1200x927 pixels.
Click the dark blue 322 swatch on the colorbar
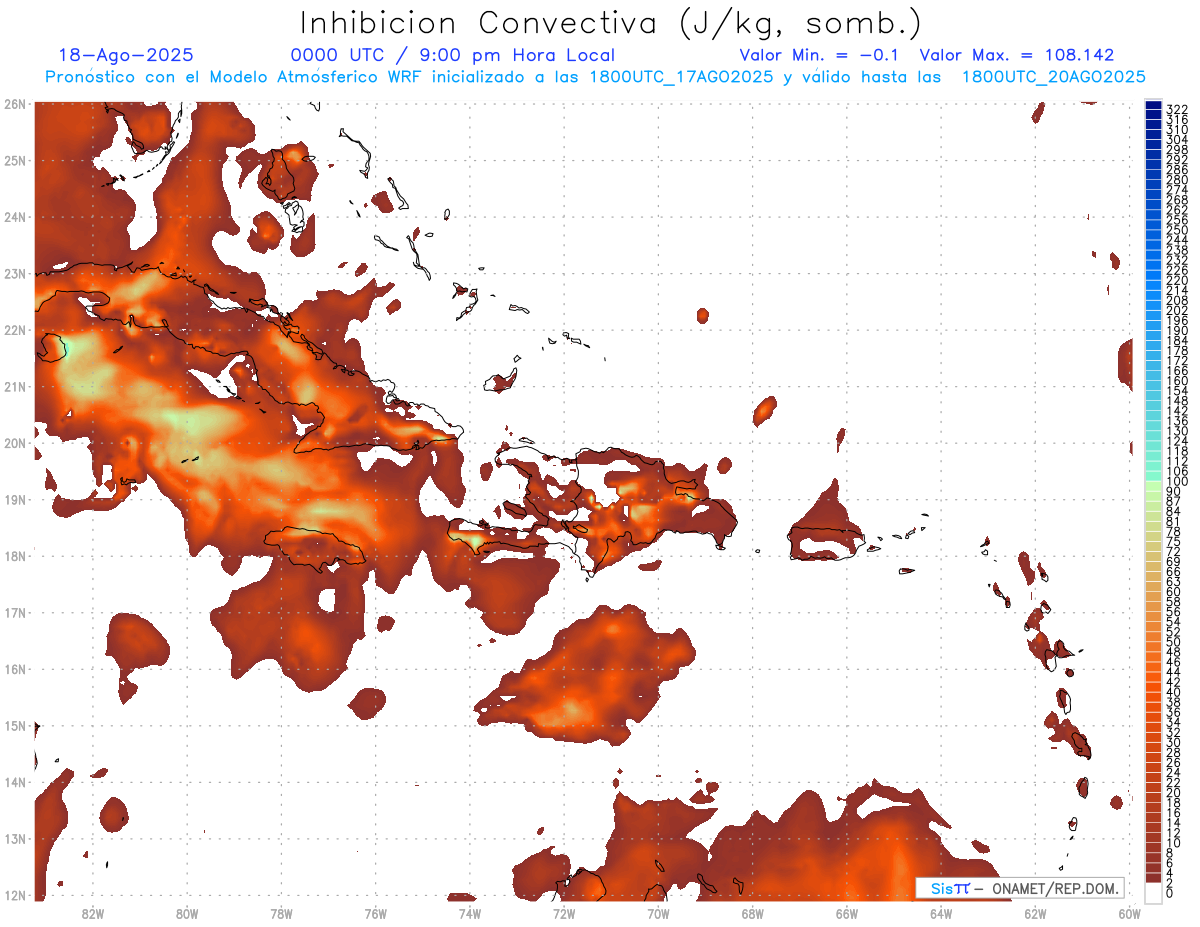coord(1153,106)
